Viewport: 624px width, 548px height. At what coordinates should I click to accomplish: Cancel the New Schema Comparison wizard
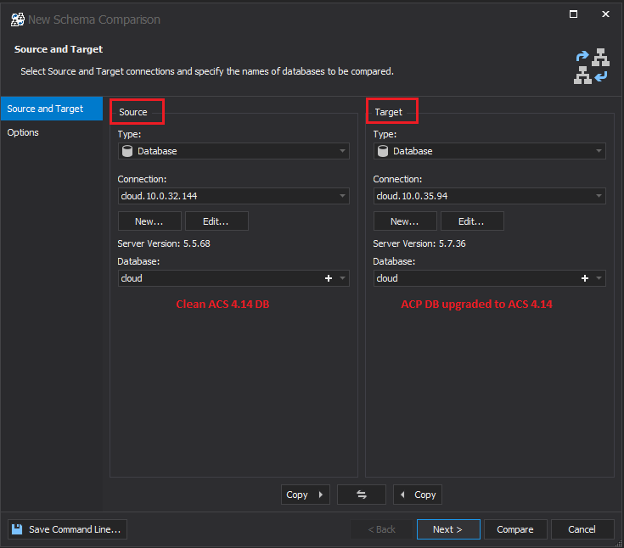[582, 529]
